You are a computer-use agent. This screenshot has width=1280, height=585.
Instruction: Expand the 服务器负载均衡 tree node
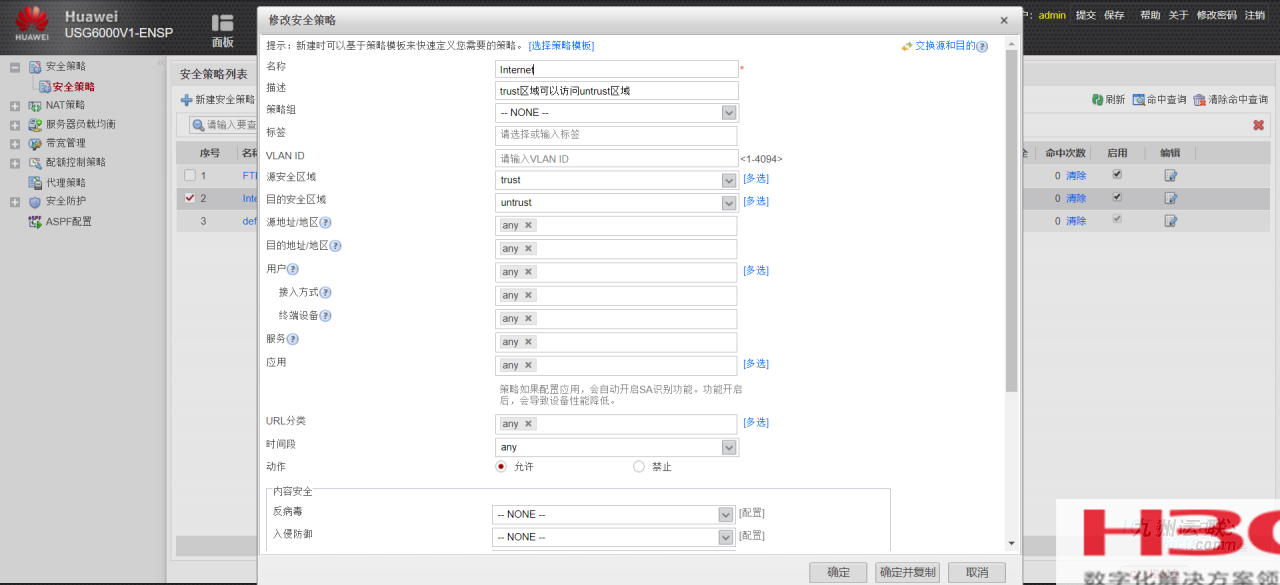coord(15,125)
